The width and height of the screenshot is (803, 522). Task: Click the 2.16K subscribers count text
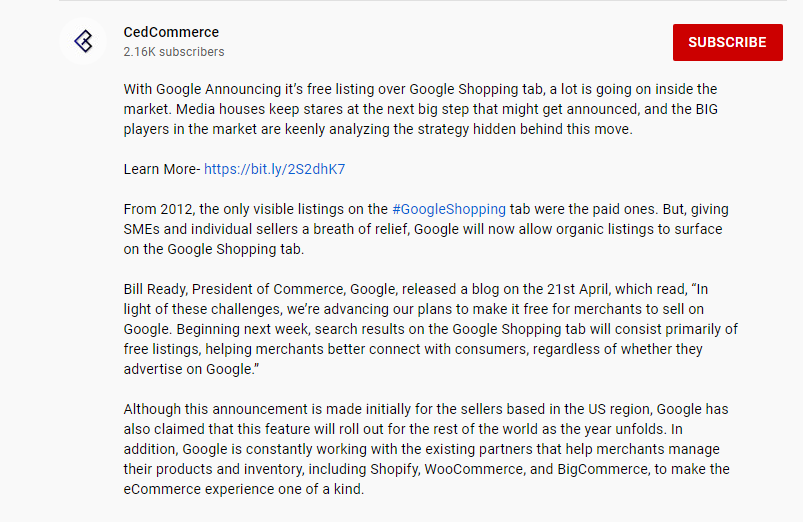(174, 52)
